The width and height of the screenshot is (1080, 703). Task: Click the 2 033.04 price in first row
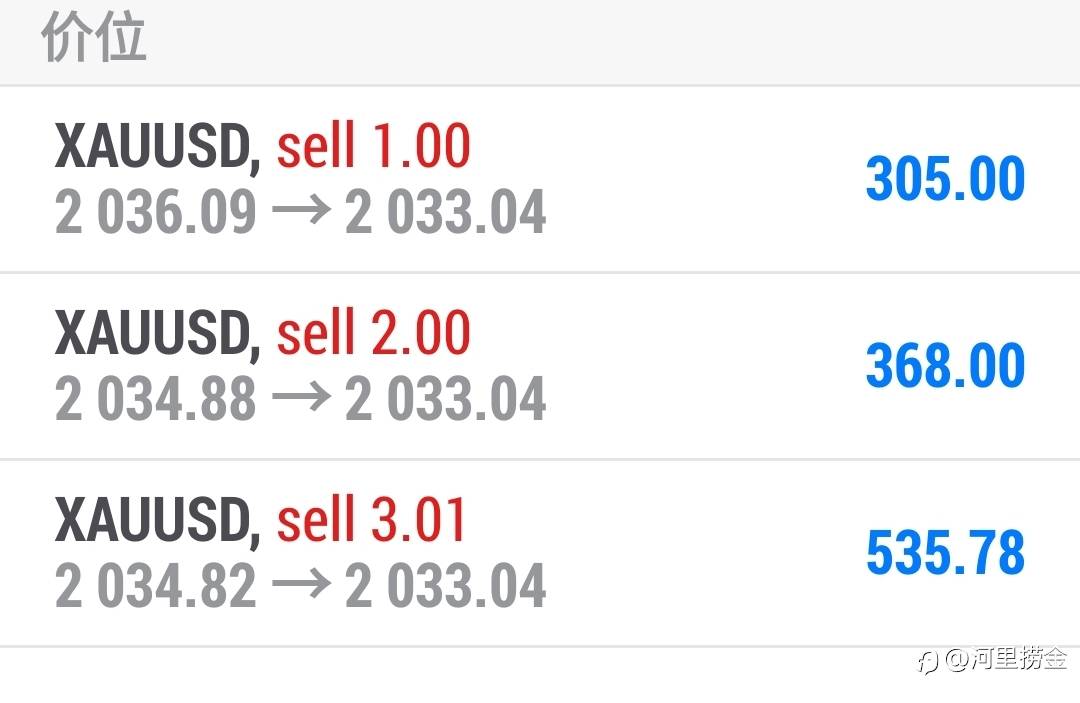tap(446, 211)
